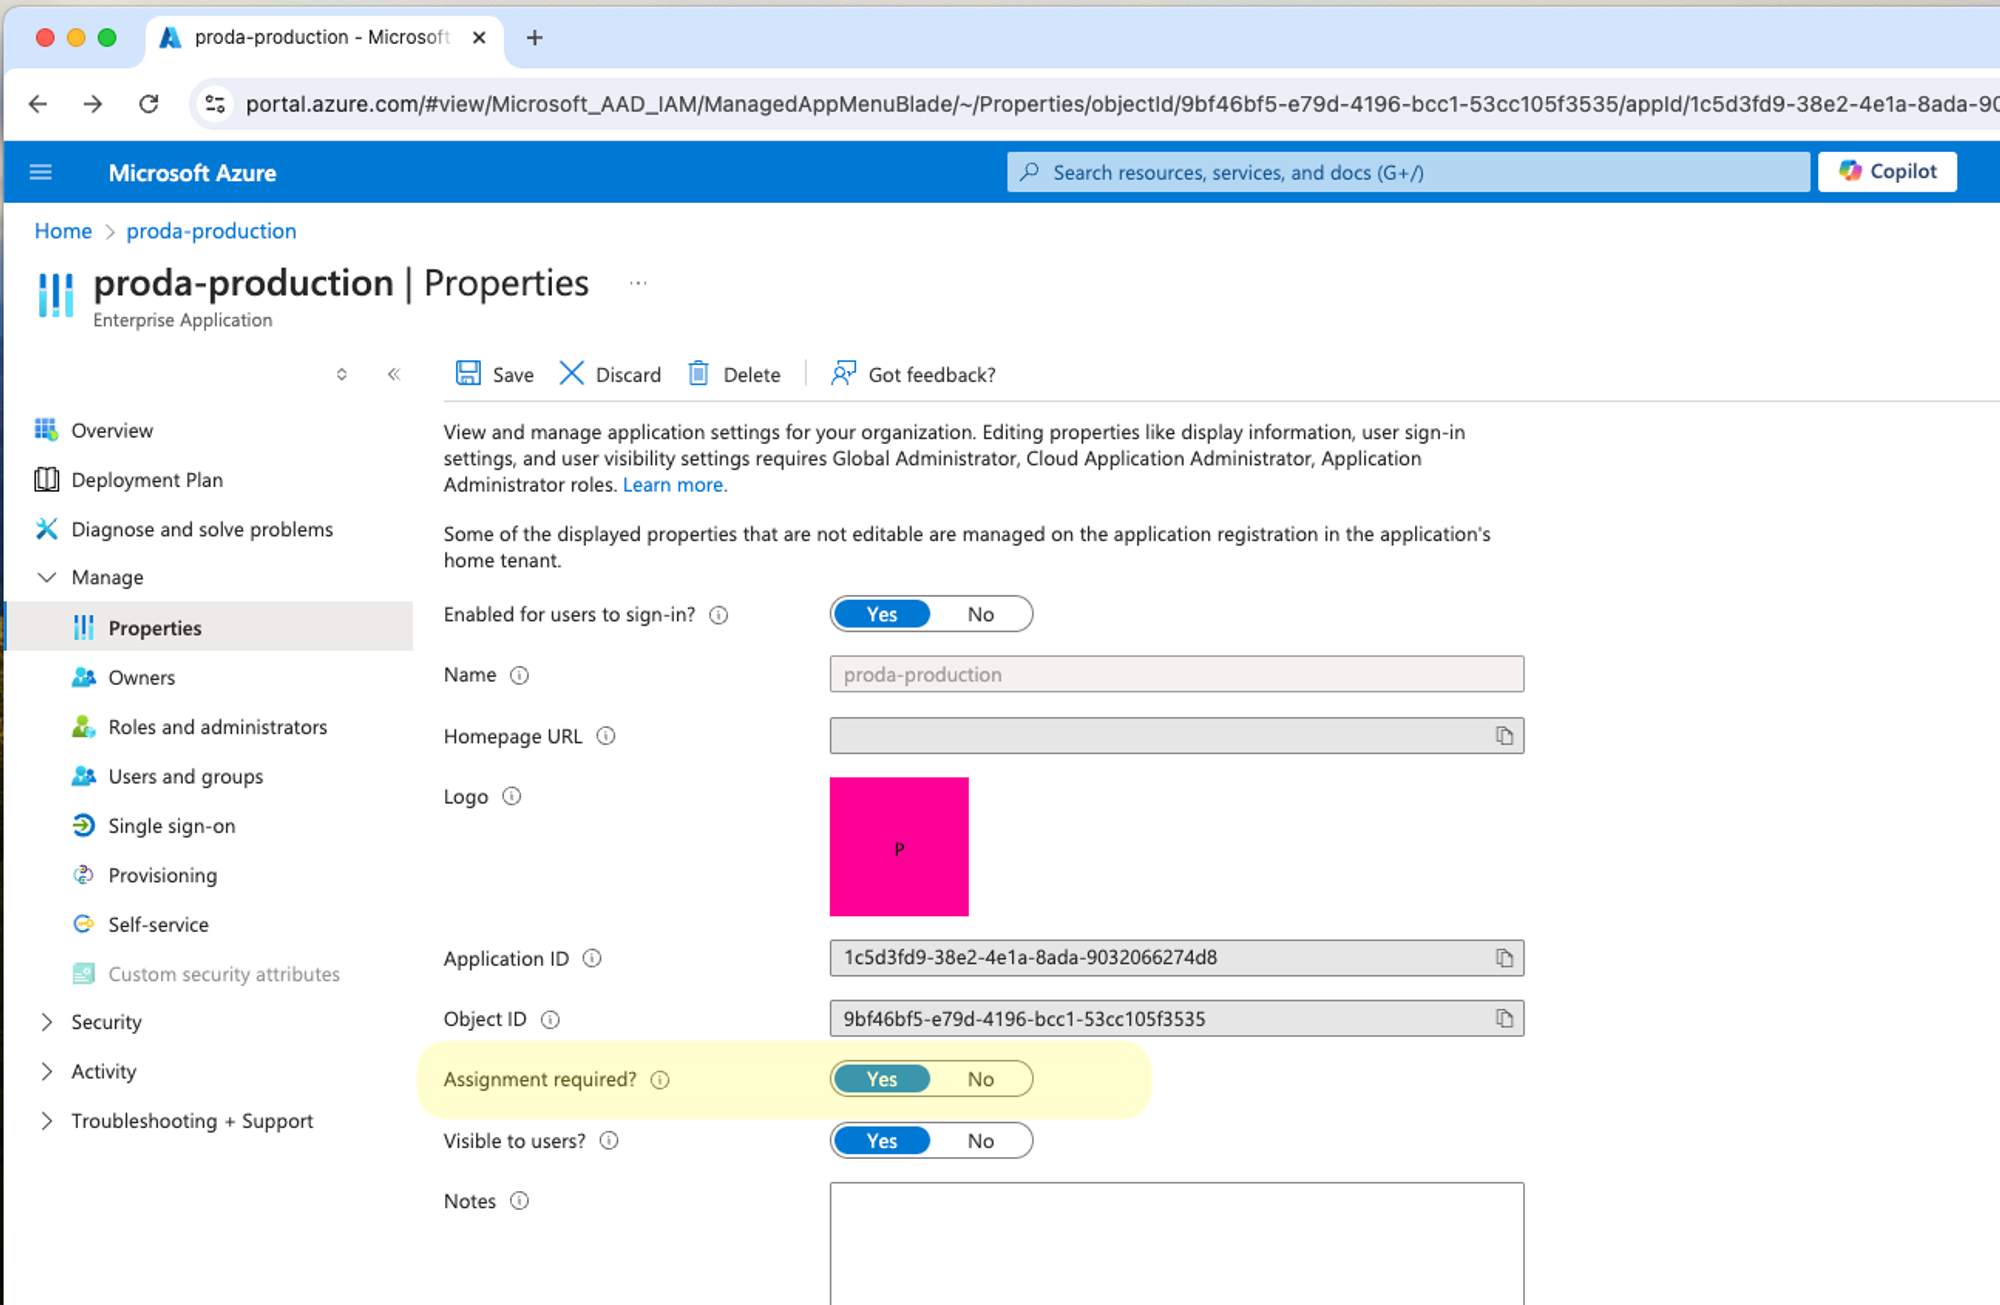This screenshot has height=1305, width=2000.
Task: Click the Owners sidebar item
Action: click(141, 677)
